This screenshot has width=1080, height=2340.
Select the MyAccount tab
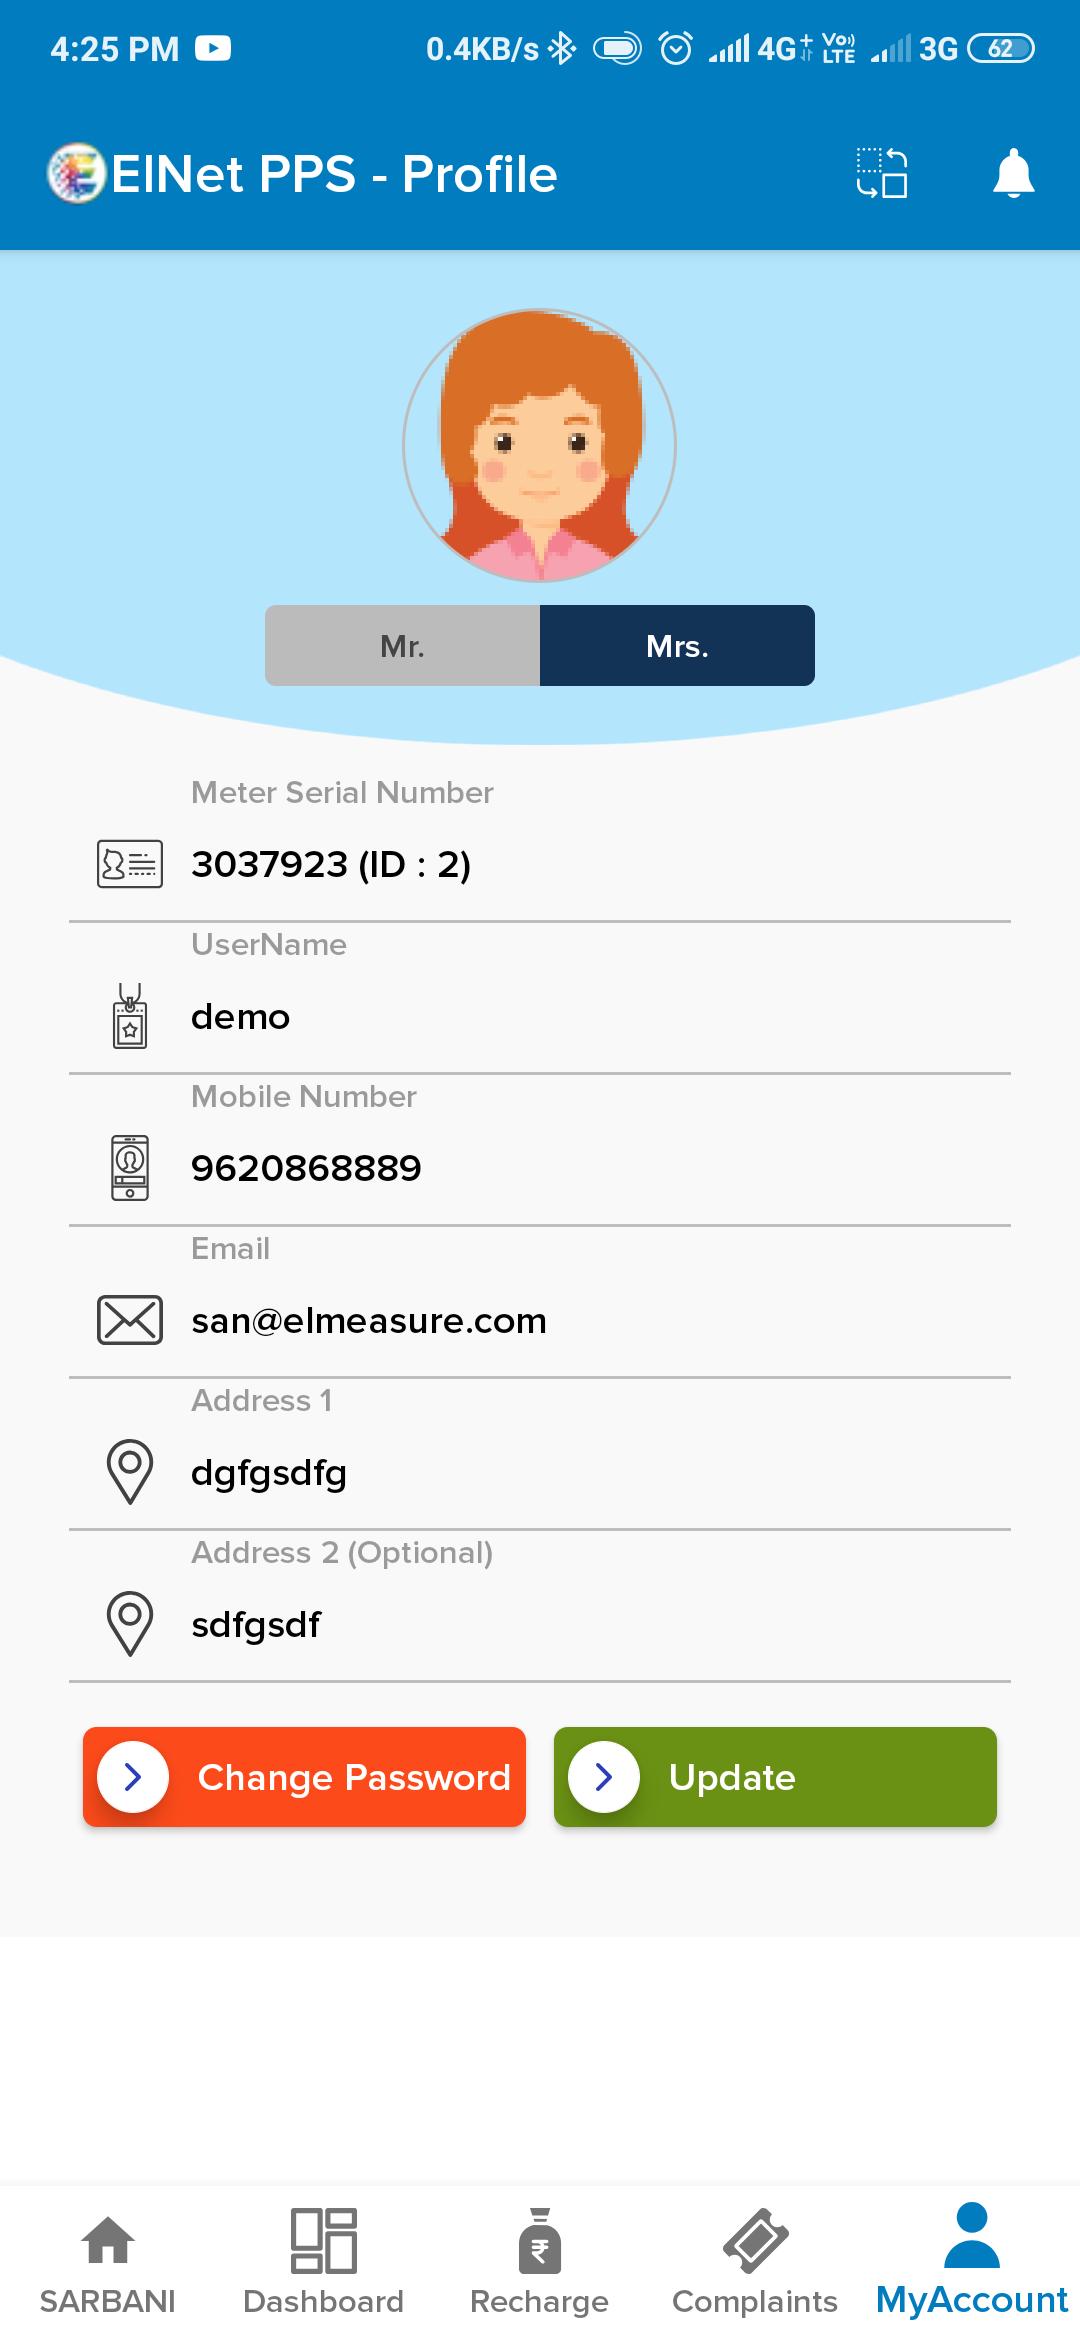972,2263
